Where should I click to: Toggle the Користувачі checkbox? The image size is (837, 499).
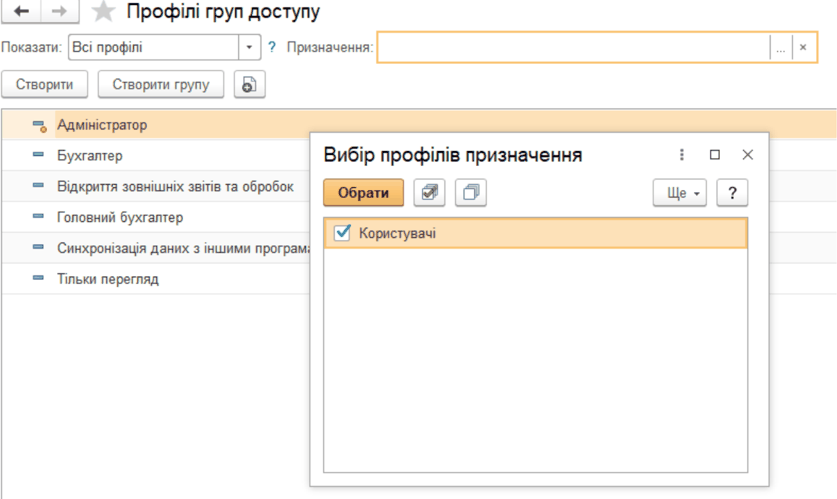coord(342,233)
